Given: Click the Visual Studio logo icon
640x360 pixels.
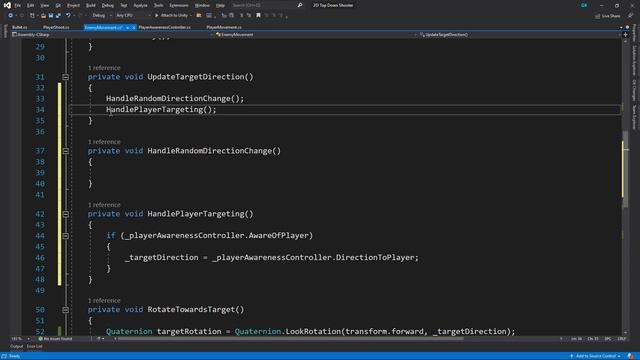Looking at the screenshot, I should pyautogui.click(x=7, y=5).
